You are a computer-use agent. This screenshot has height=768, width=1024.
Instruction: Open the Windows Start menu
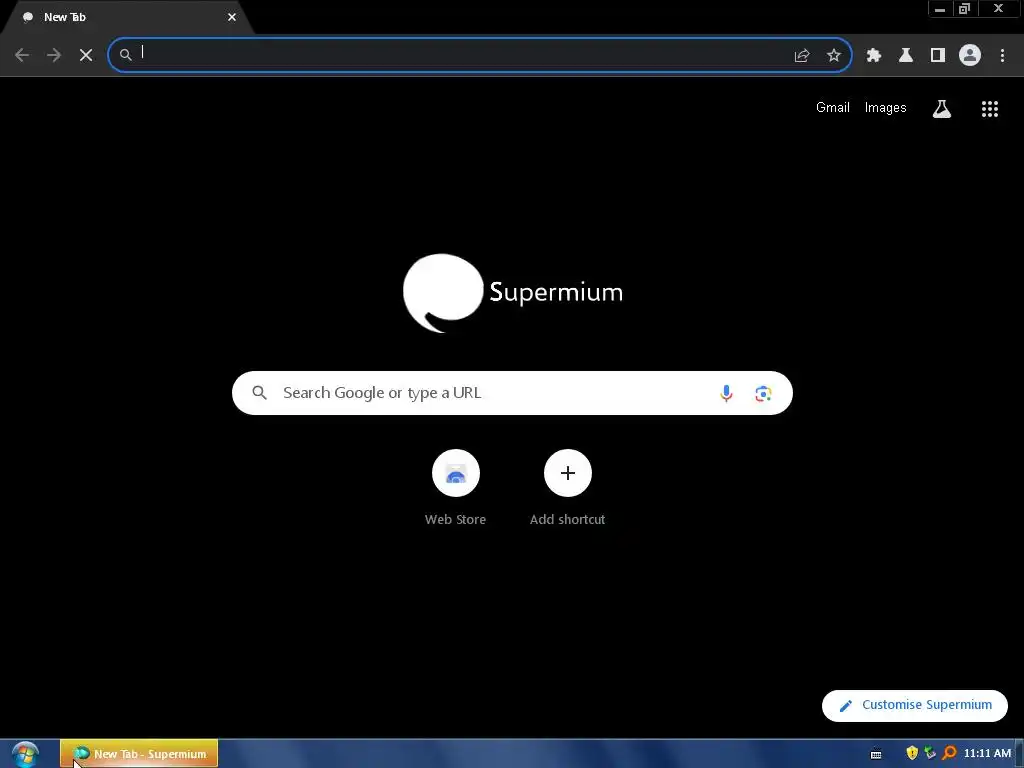(25, 755)
